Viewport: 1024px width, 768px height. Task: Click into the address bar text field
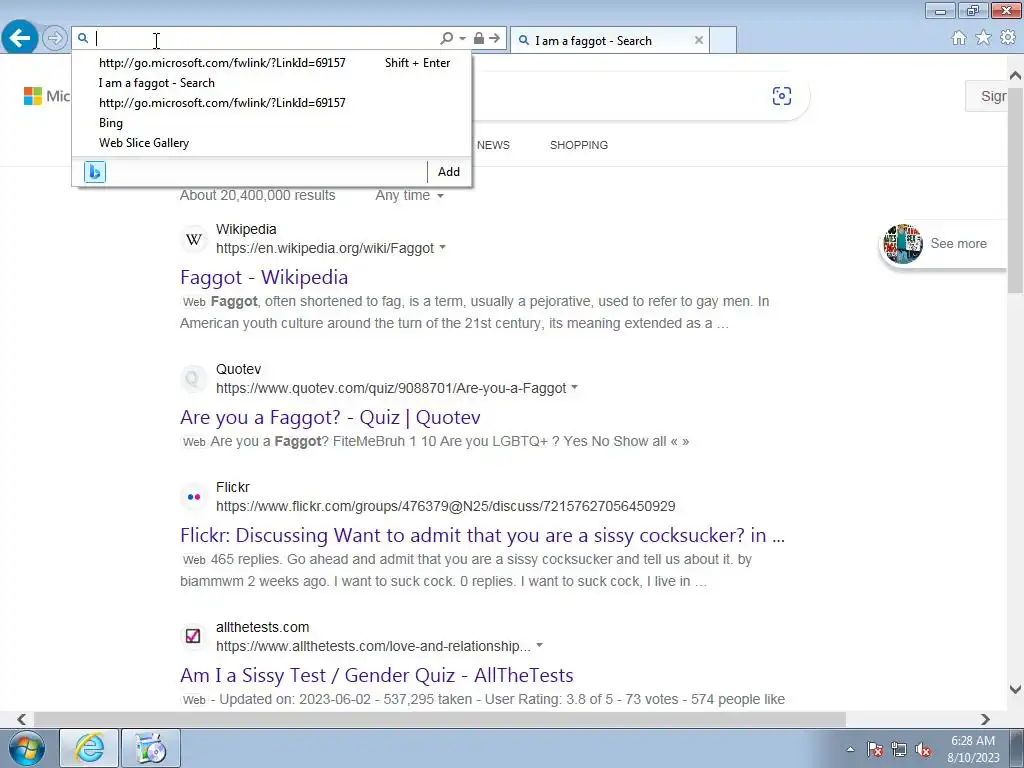264,39
